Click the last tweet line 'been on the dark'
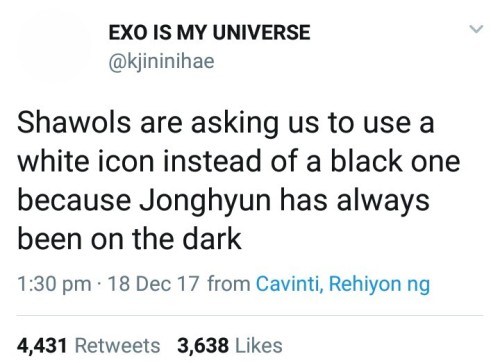The width and height of the screenshot is (500, 363). point(129,239)
